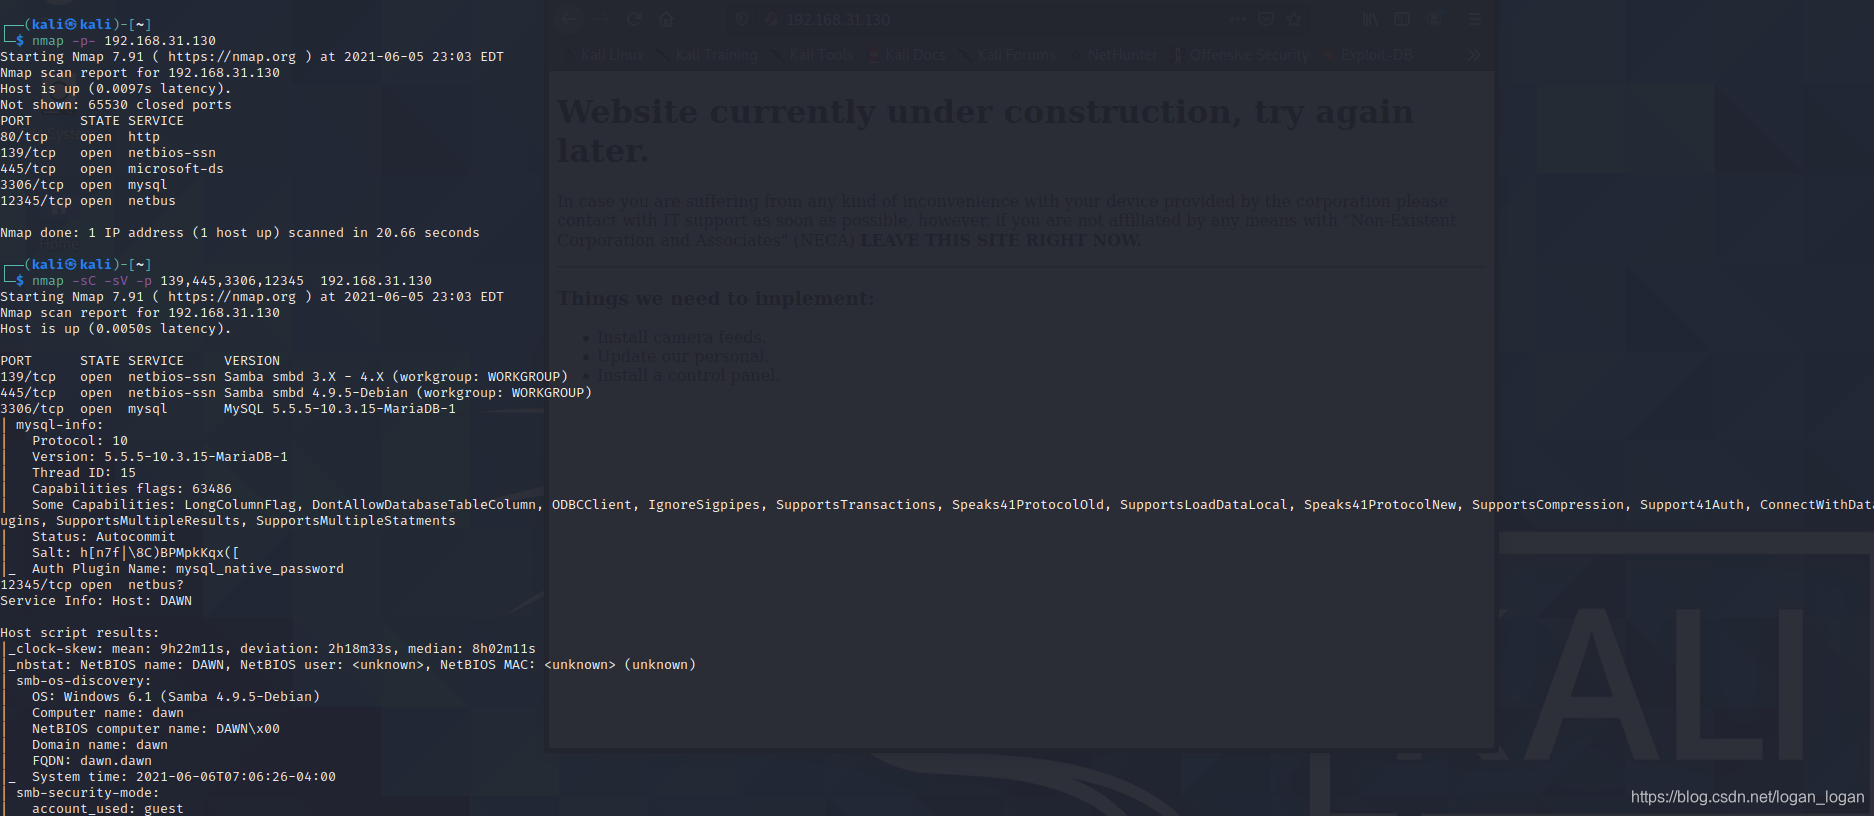
Task: Click the 'nmap -sC -sV -p' command line
Action: (x=232, y=281)
